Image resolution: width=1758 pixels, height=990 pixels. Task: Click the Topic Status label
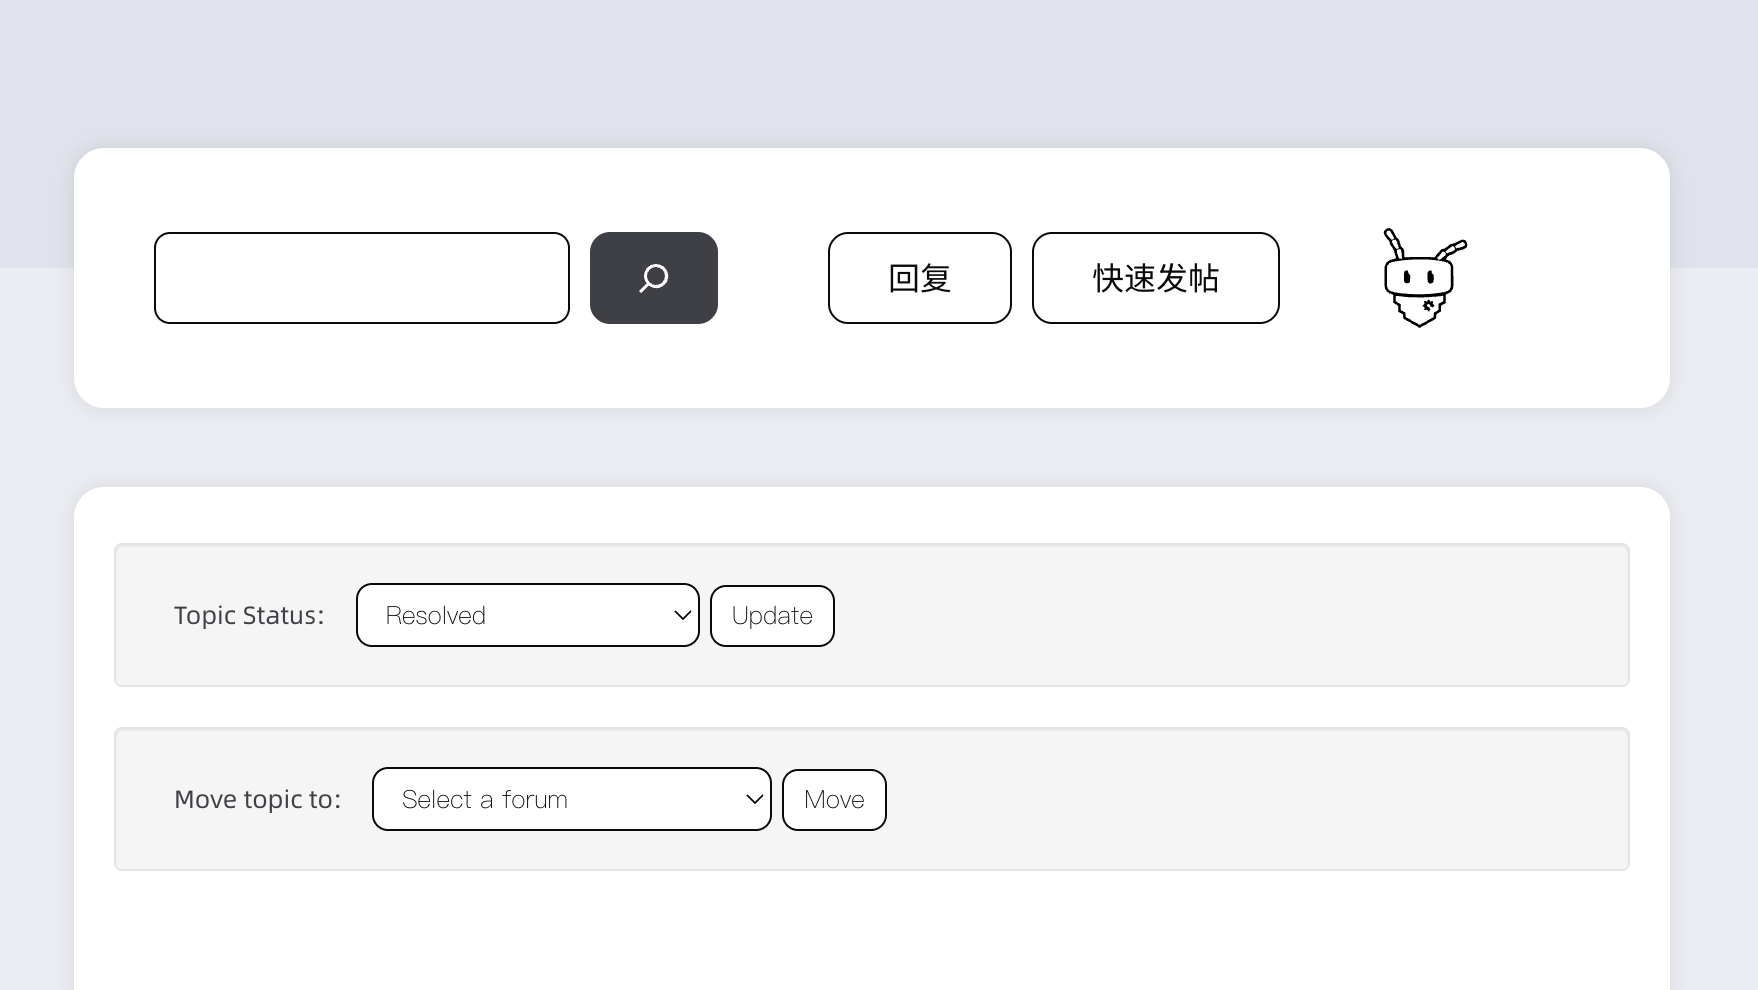(x=249, y=615)
